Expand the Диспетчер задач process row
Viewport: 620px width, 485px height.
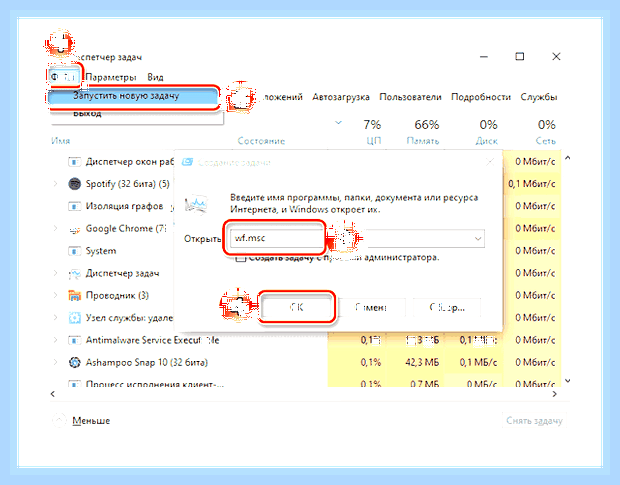55,273
